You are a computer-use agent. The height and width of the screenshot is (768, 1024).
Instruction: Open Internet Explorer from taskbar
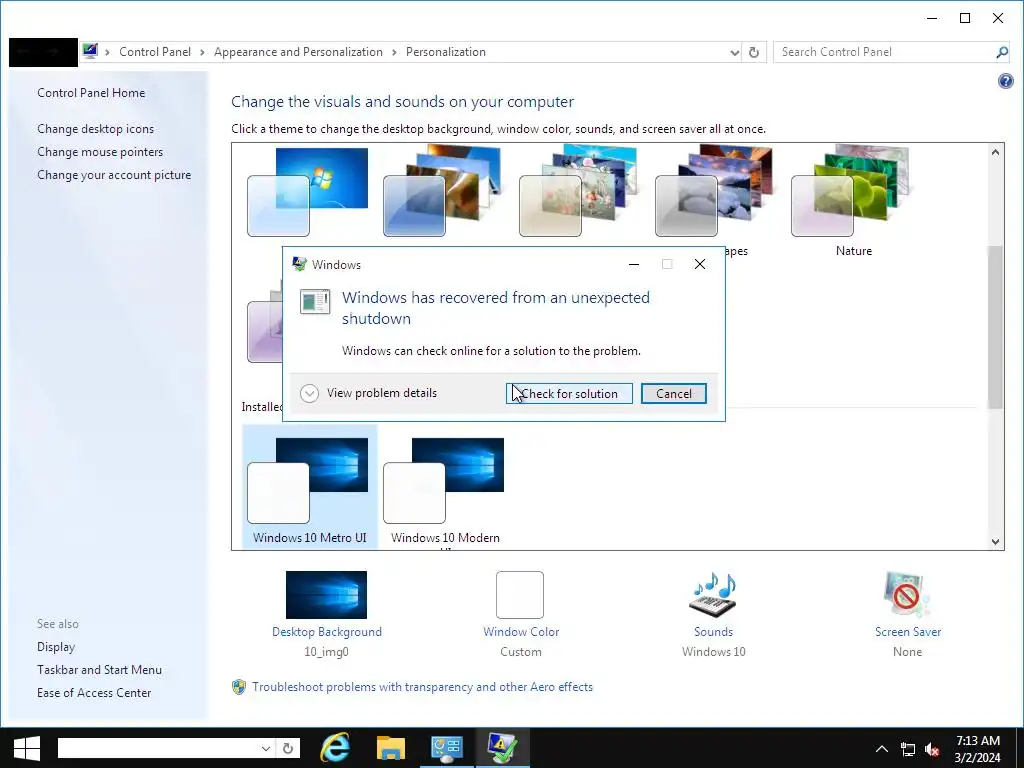point(334,748)
